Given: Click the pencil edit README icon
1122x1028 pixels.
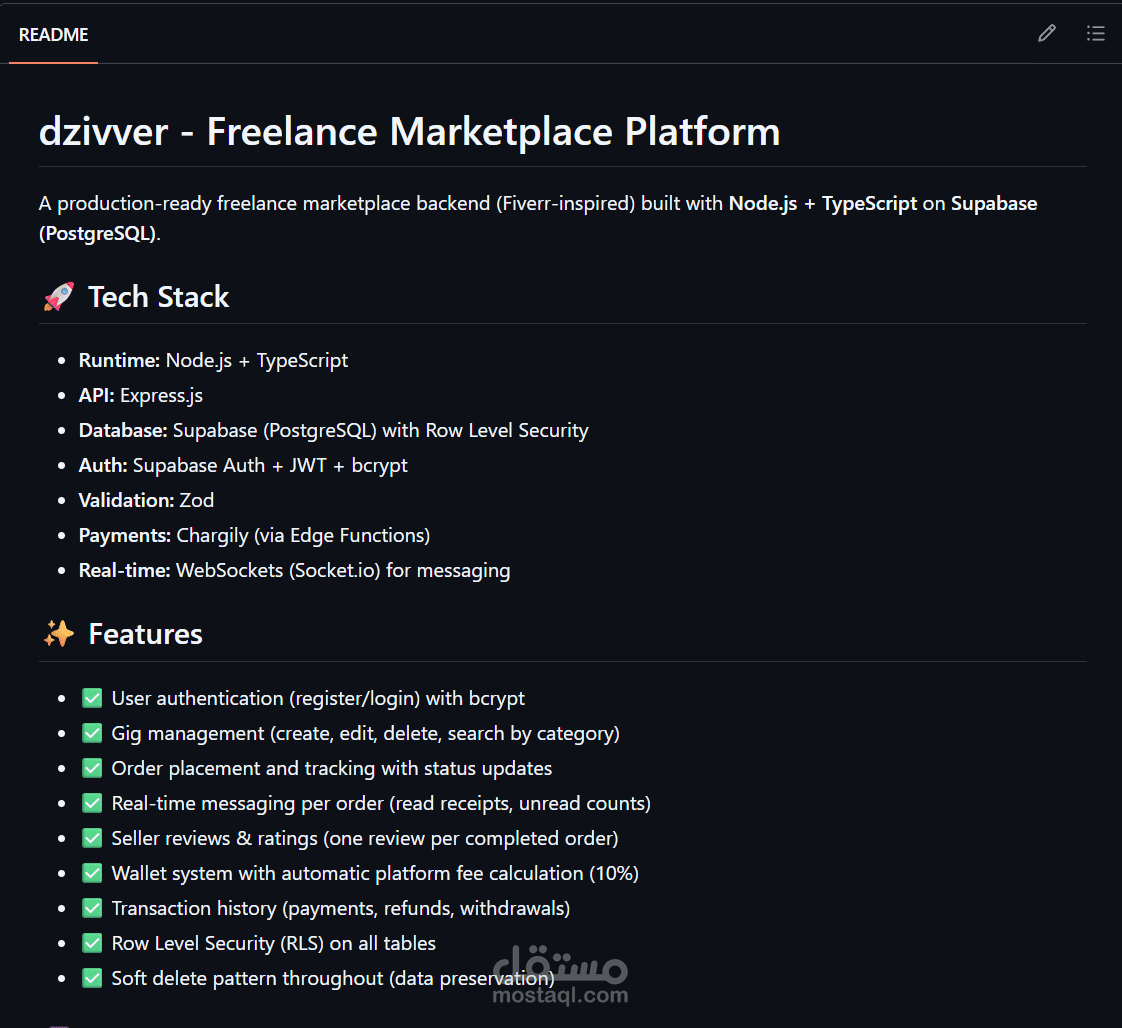Looking at the screenshot, I should tap(1046, 34).
